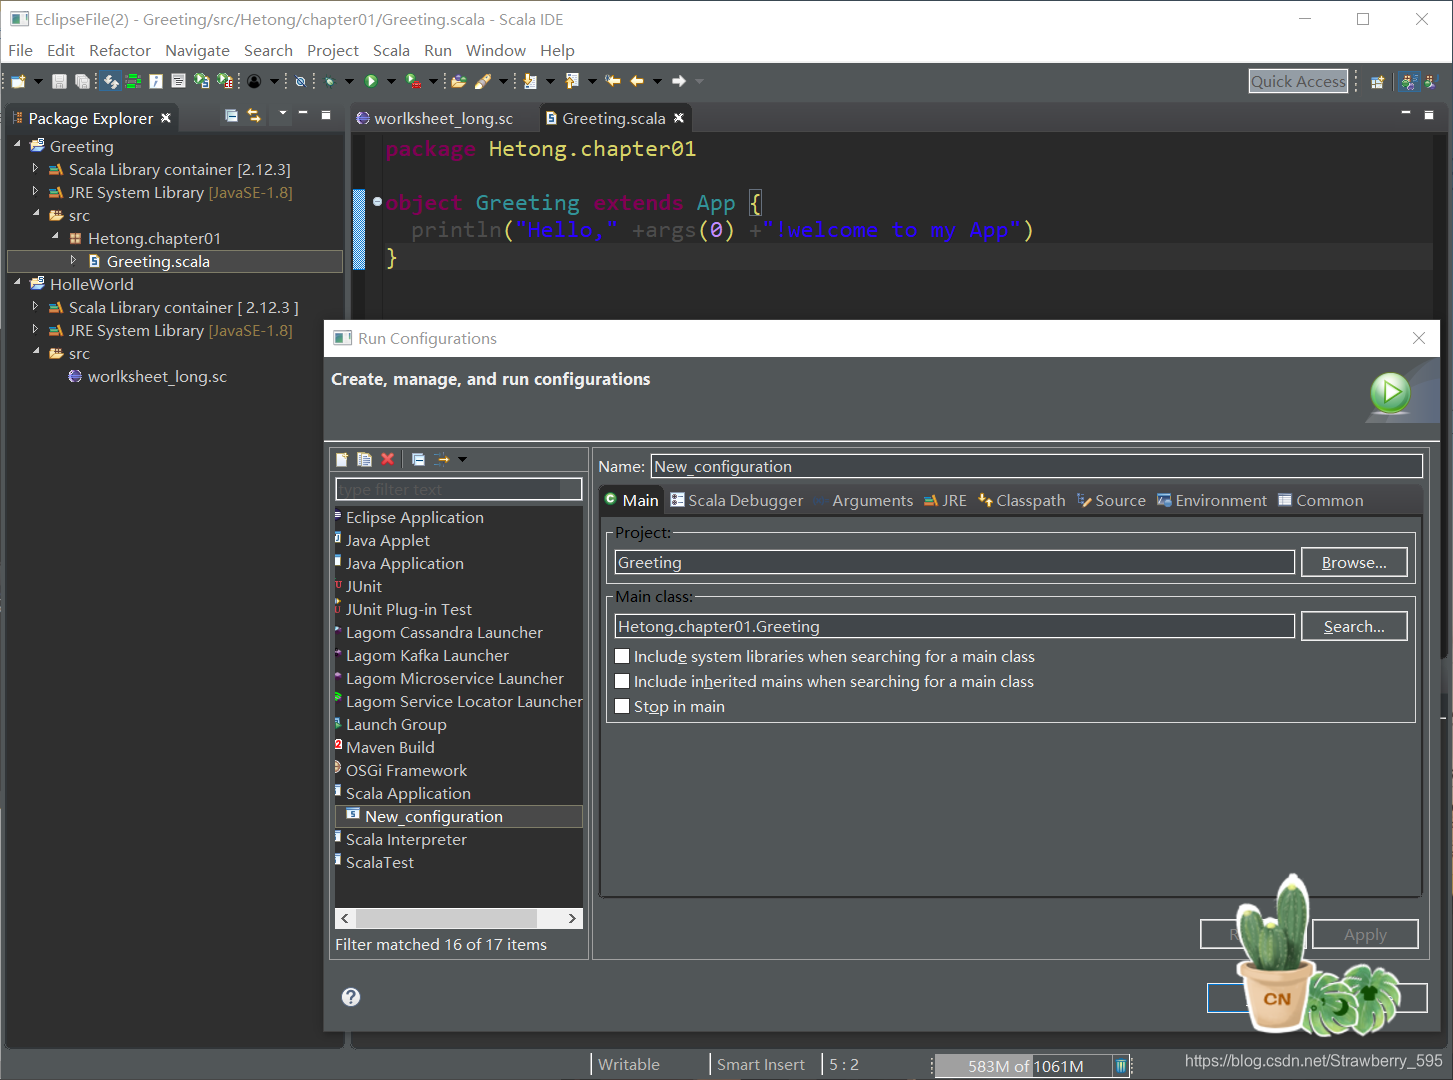Click the Save toolbar icon
The image size is (1453, 1080).
pyautogui.click(x=59, y=81)
